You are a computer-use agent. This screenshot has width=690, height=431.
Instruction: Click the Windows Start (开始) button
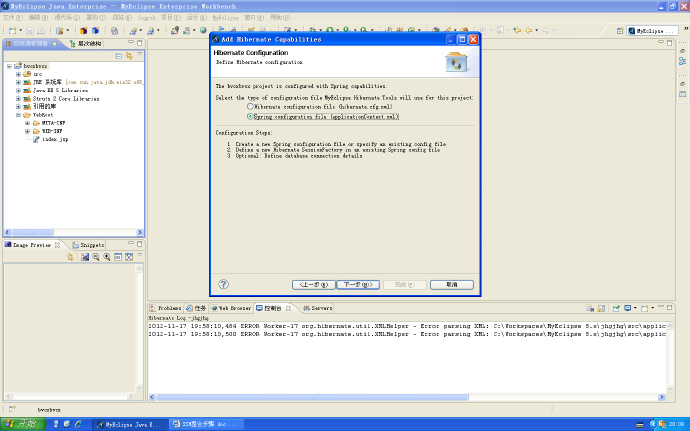point(23,424)
